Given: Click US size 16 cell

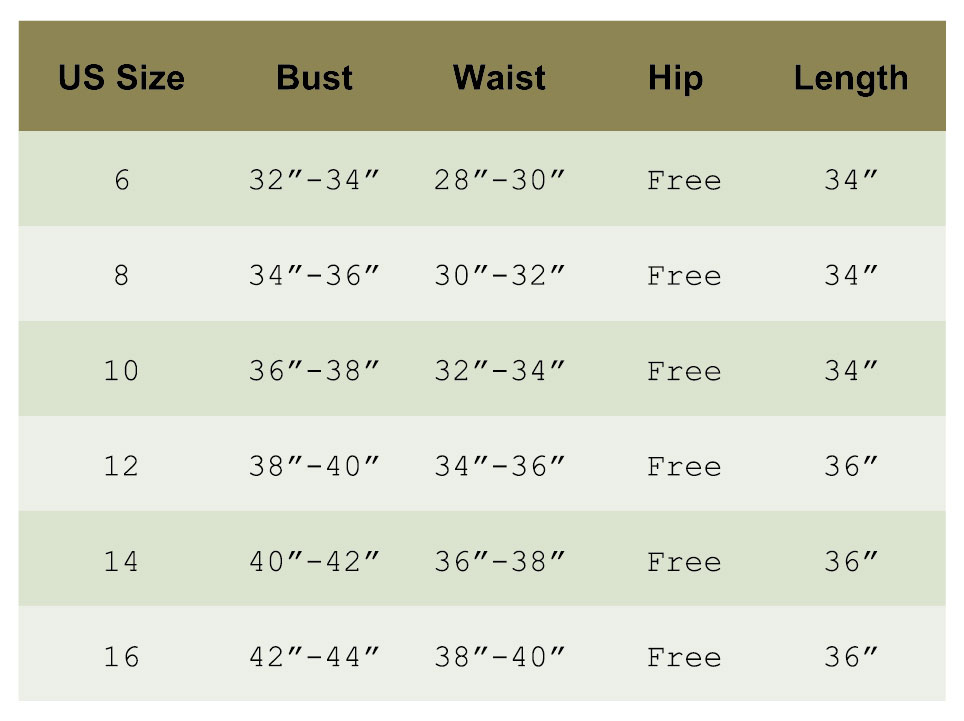Looking at the screenshot, I should click(121, 658).
